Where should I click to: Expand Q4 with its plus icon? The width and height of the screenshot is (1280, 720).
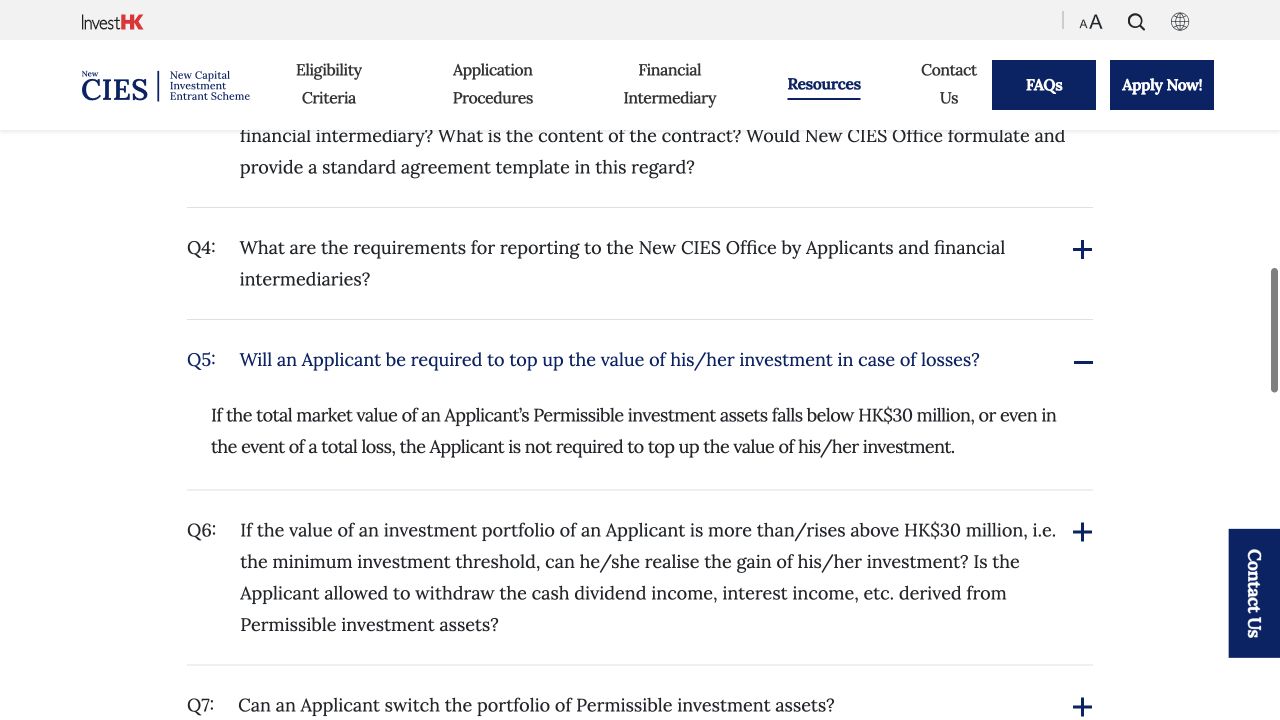[x=1082, y=250]
